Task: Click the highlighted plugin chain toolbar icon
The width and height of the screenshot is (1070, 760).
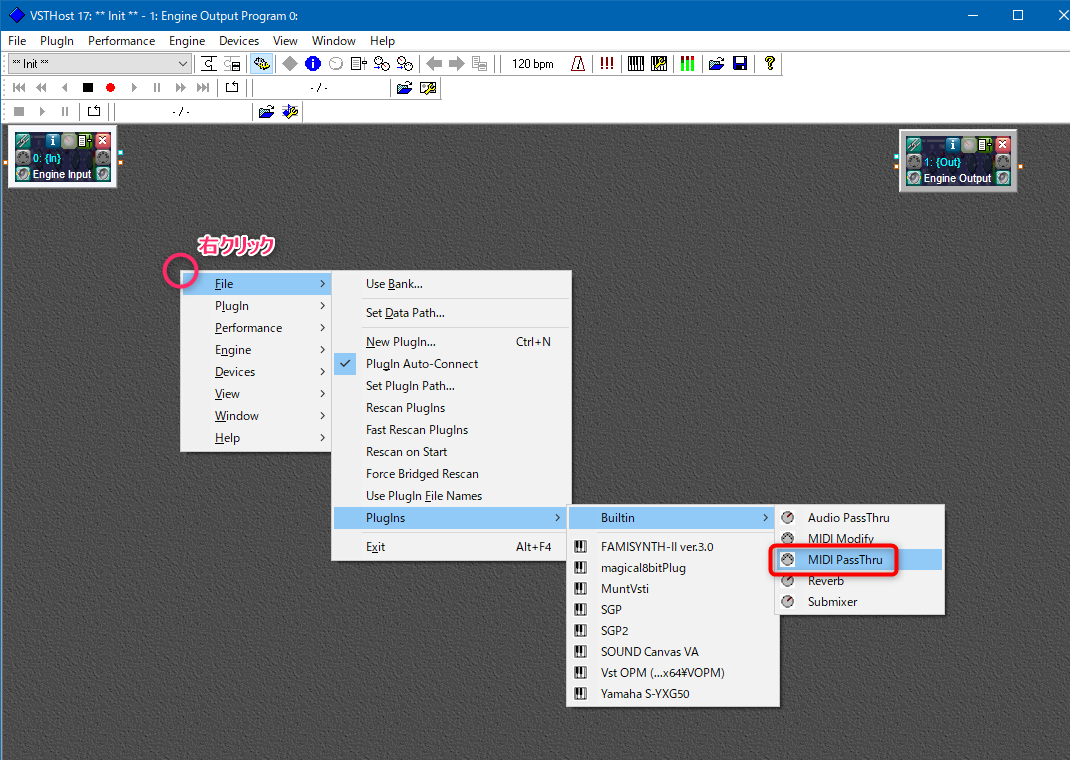Action: [x=261, y=63]
